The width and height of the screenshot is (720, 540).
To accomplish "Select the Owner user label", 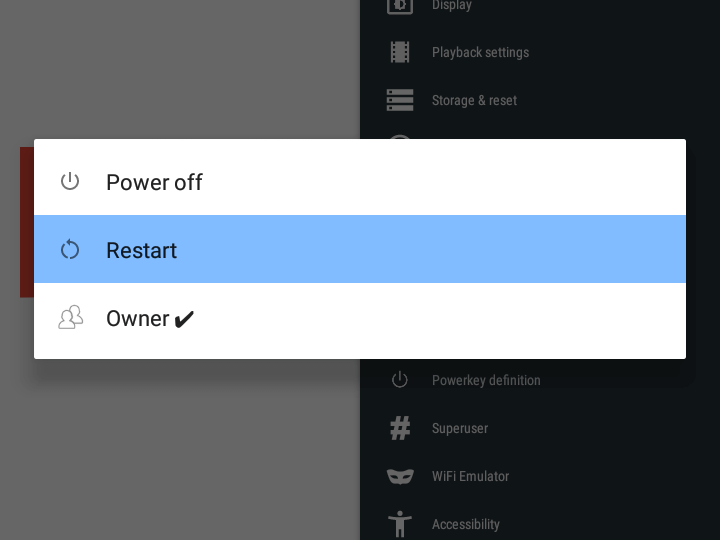I will 138,318.
